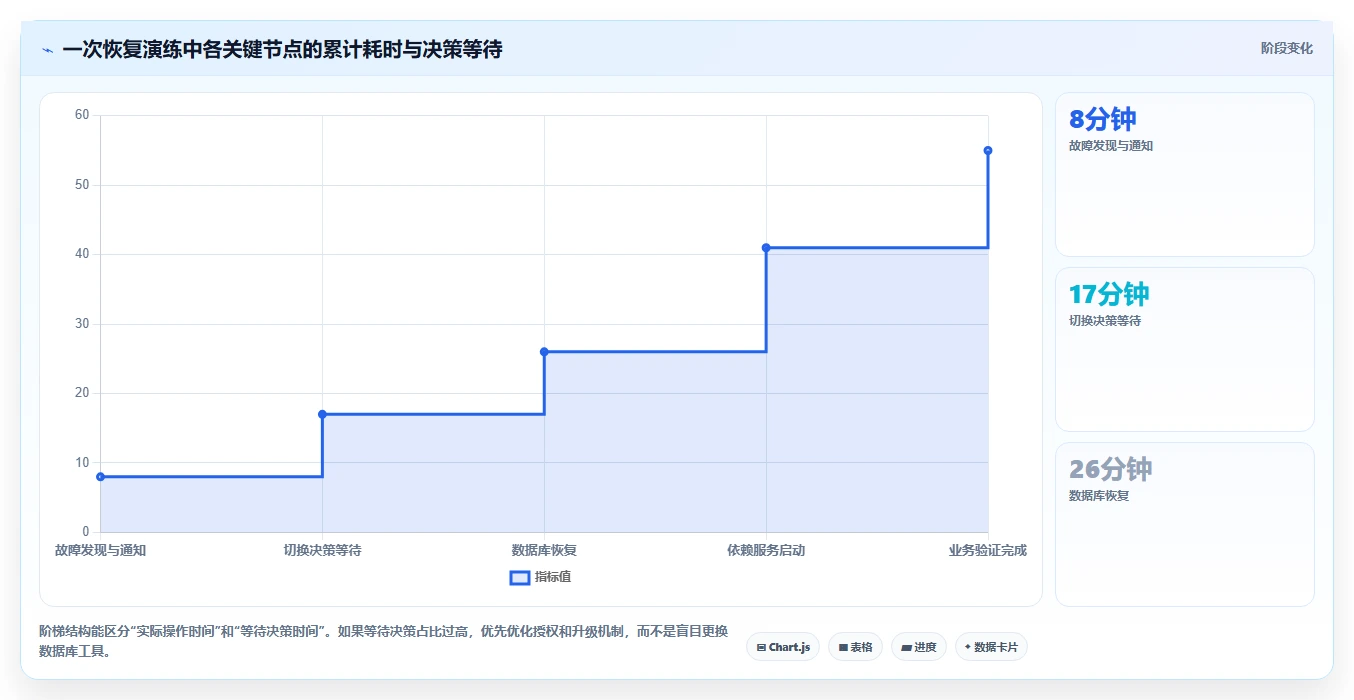Click the x-axis label 数据库恢复
This screenshot has height=700, width=1354.
[544, 550]
